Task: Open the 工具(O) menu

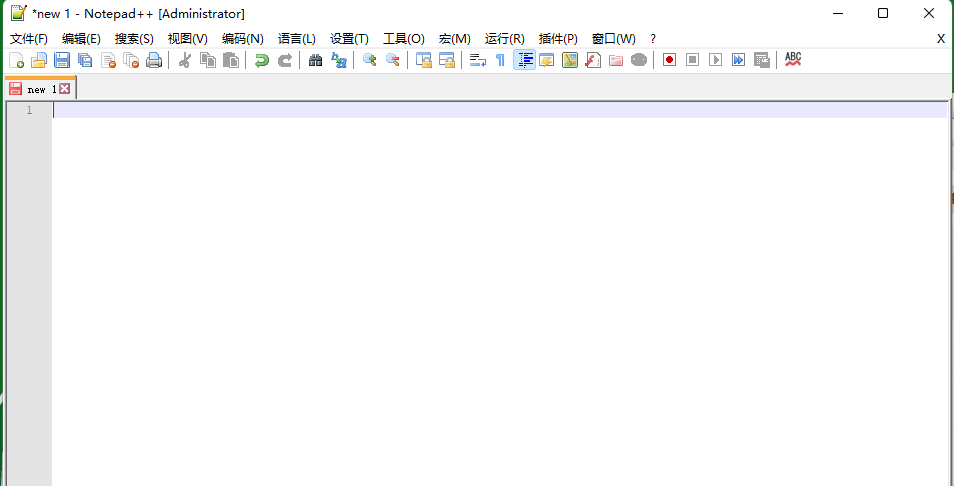Action: pyautogui.click(x=403, y=39)
